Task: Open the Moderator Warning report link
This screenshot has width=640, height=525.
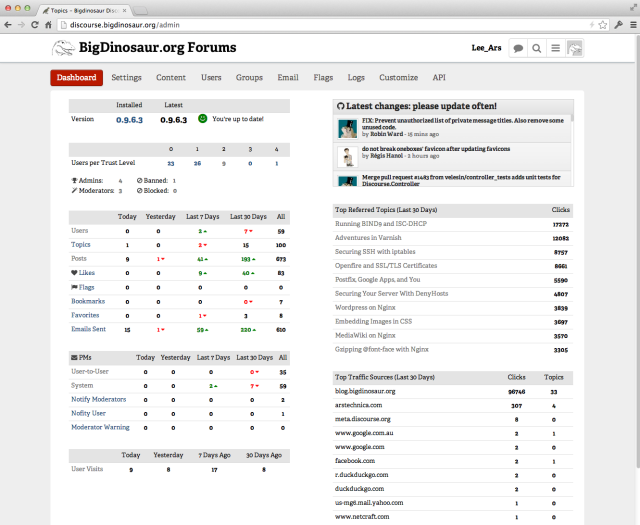Action: click(100, 427)
